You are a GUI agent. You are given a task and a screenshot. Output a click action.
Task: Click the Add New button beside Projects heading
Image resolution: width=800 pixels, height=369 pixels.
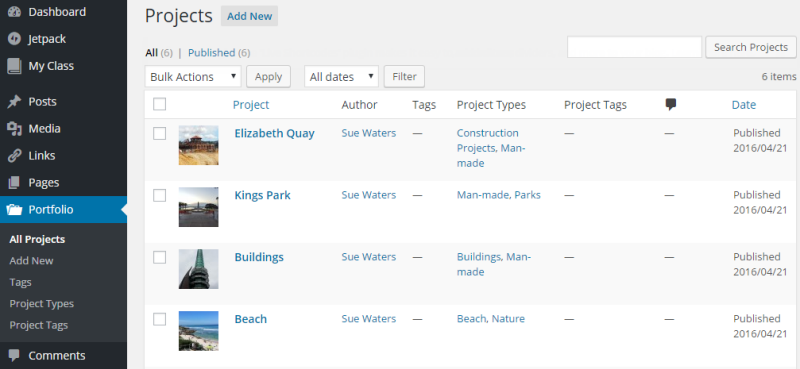[249, 16]
